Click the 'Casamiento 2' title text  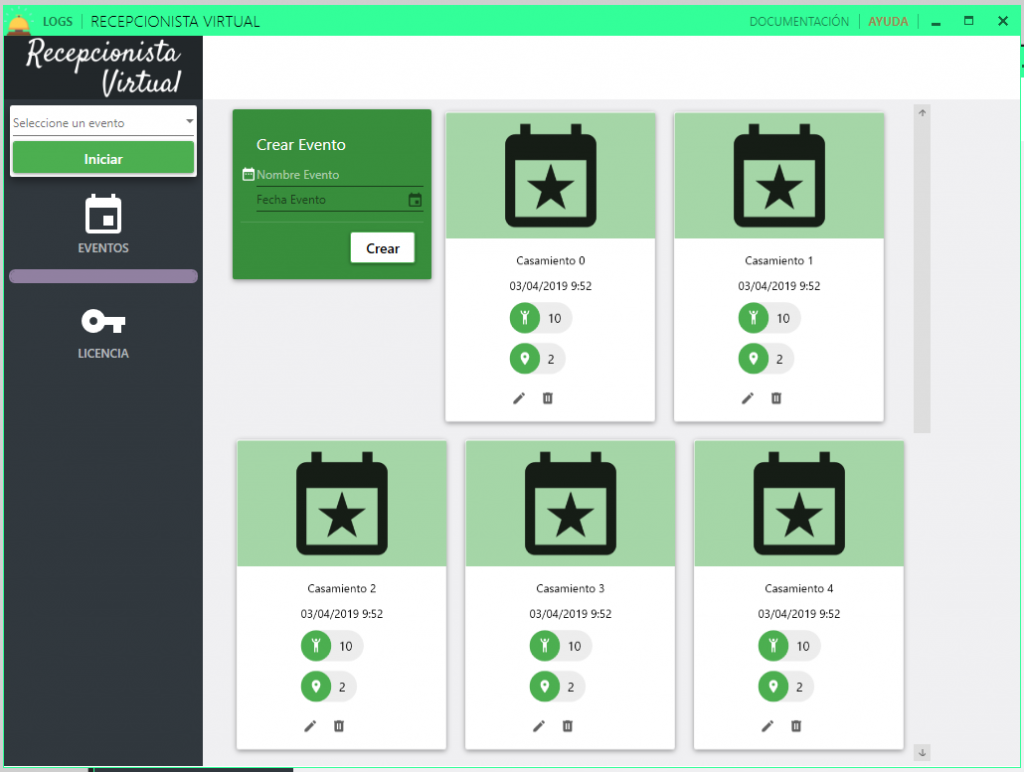point(342,588)
